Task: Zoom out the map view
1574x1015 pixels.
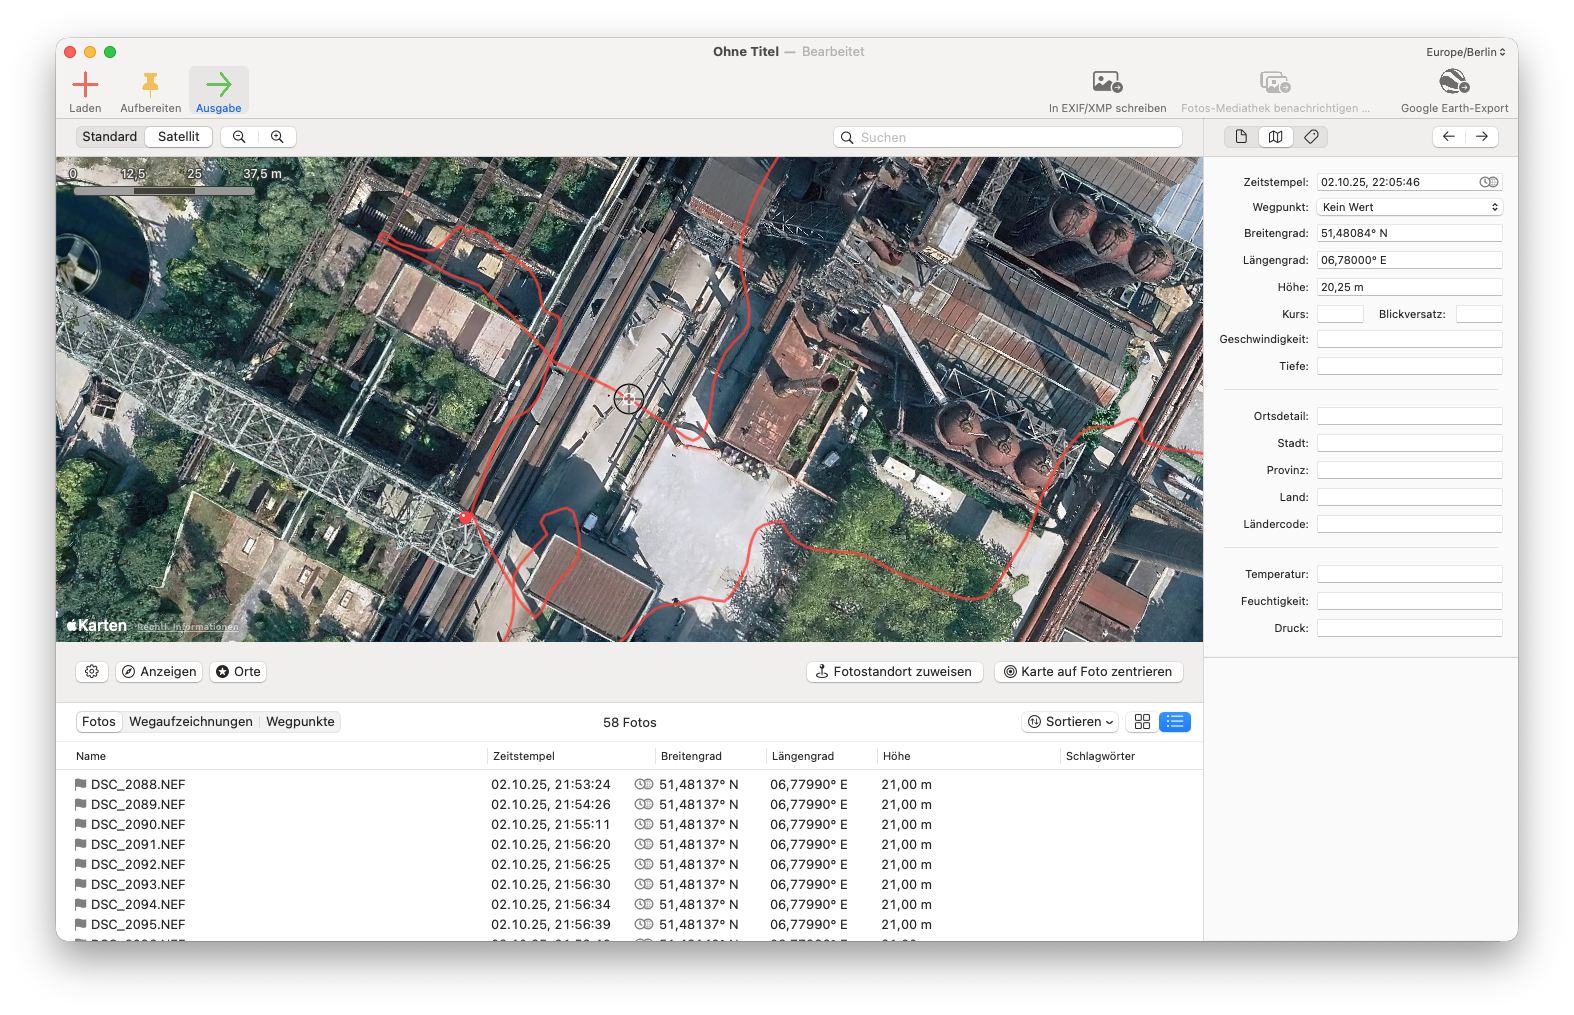Action: [239, 137]
